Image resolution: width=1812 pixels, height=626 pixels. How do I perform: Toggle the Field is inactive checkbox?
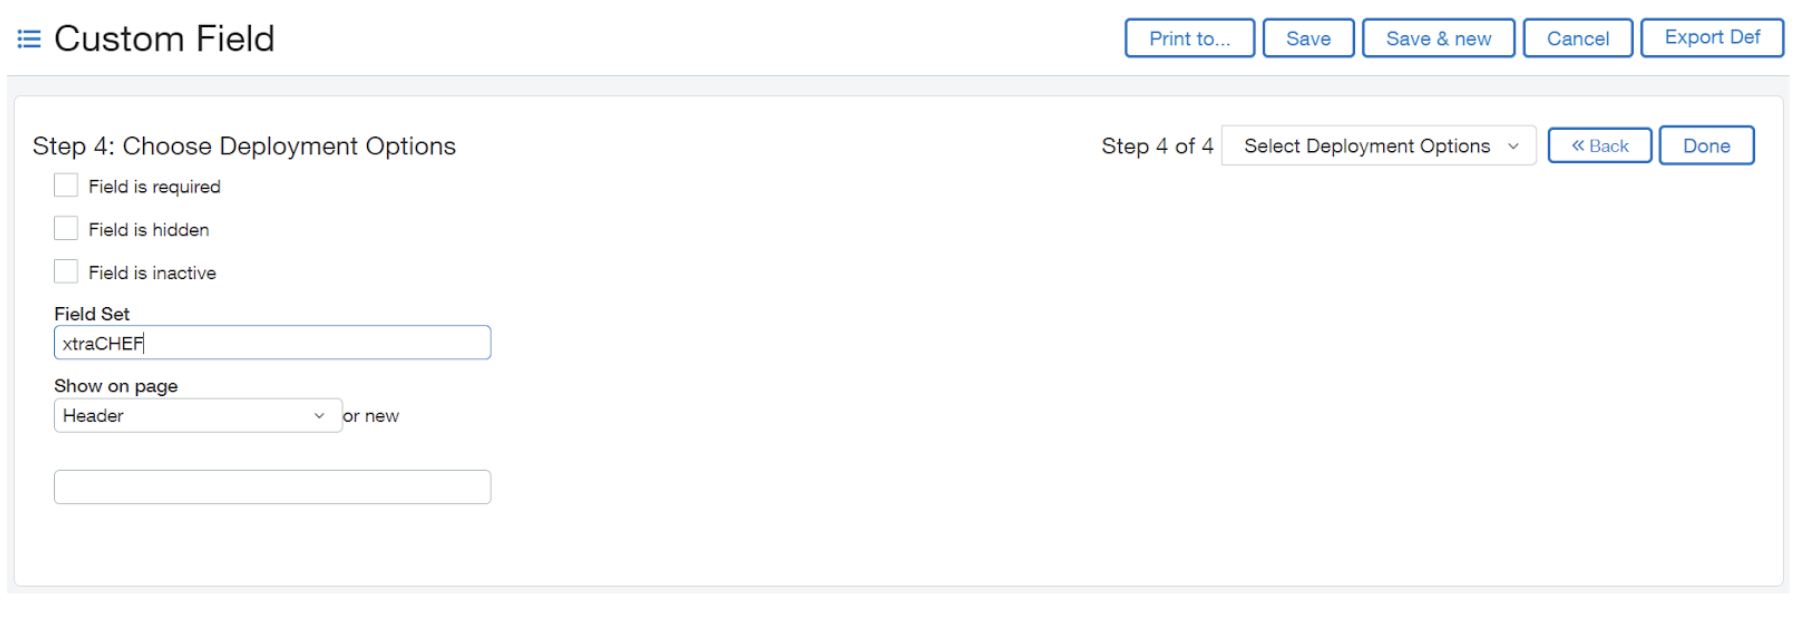coord(66,272)
